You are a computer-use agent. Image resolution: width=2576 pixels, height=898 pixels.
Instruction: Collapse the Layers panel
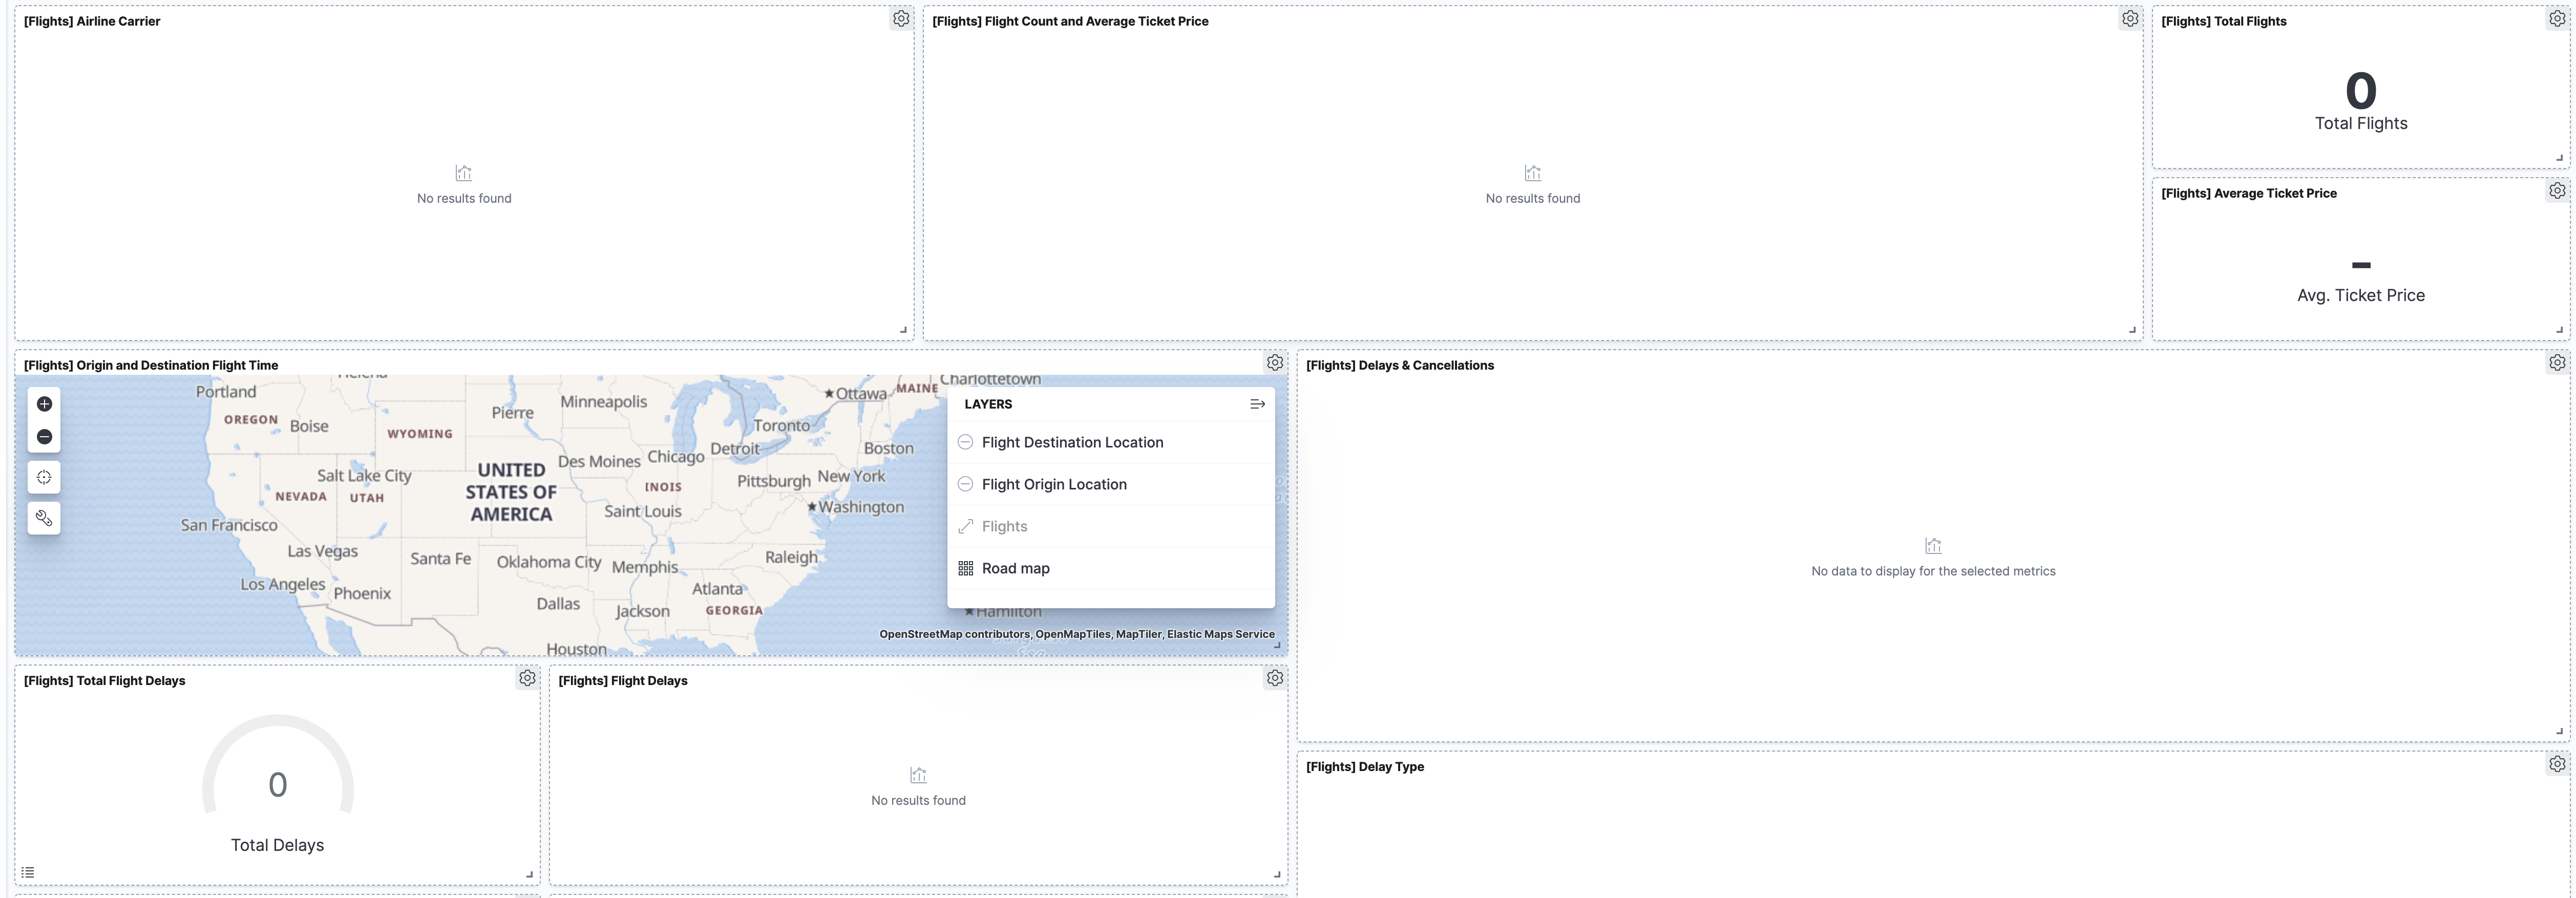tap(1257, 404)
